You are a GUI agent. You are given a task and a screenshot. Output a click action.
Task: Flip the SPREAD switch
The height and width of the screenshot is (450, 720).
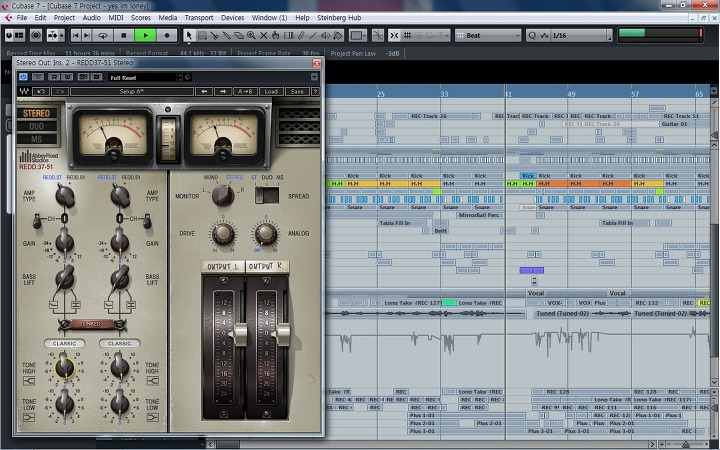click(x=267, y=196)
